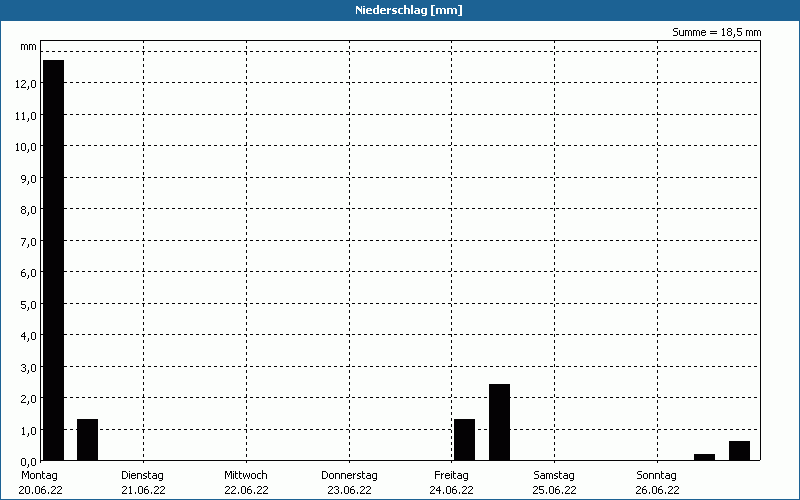Click the Dienstag axis label
The width and height of the screenshot is (800, 500).
pyautogui.click(x=142, y=476)
